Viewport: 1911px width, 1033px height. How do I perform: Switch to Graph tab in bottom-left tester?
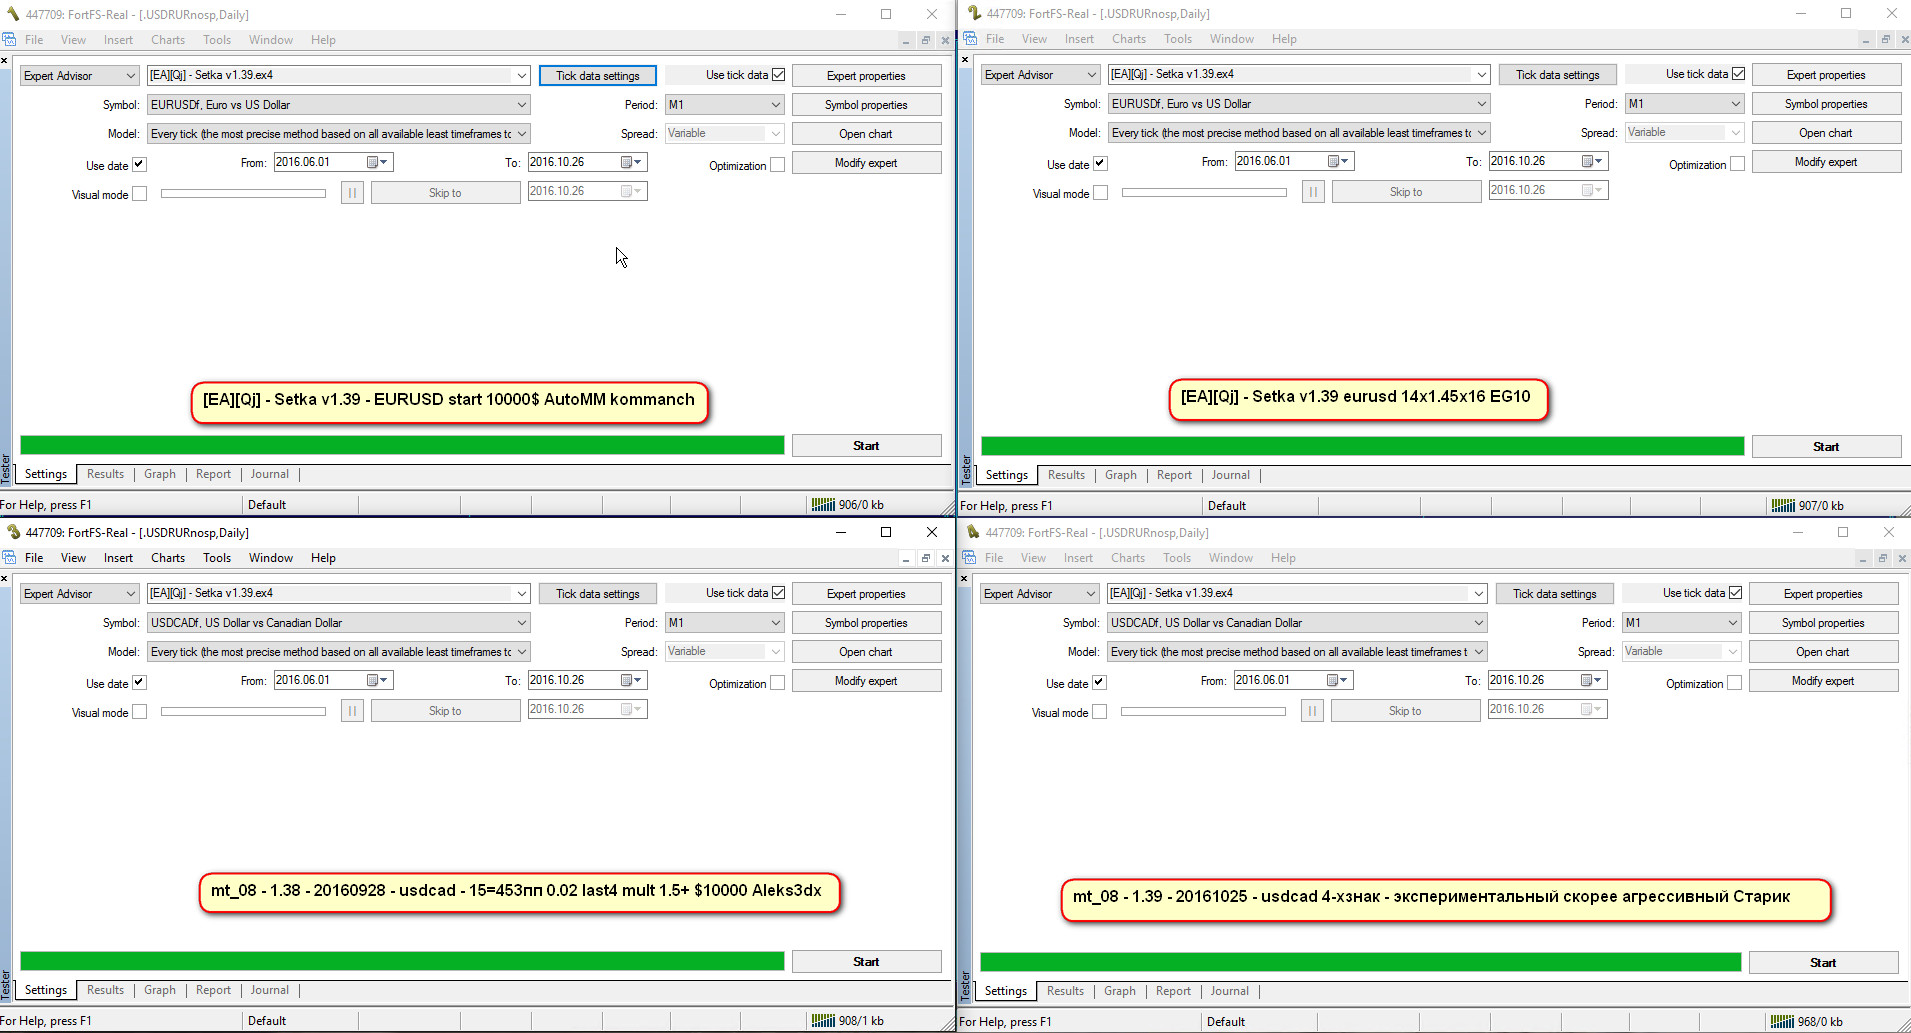pyautogui.click(x=160, y=990)
